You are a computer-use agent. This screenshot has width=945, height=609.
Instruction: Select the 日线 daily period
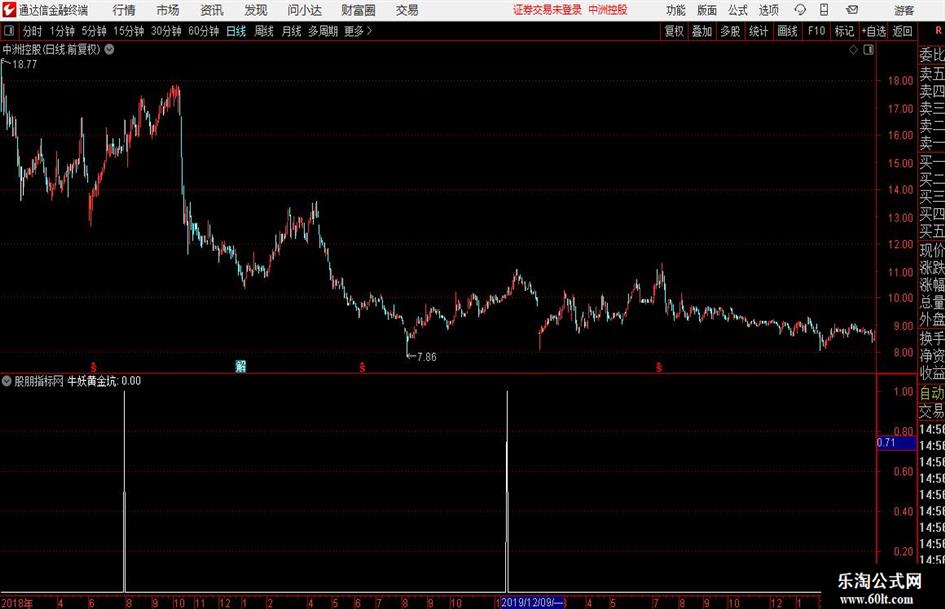236,31
